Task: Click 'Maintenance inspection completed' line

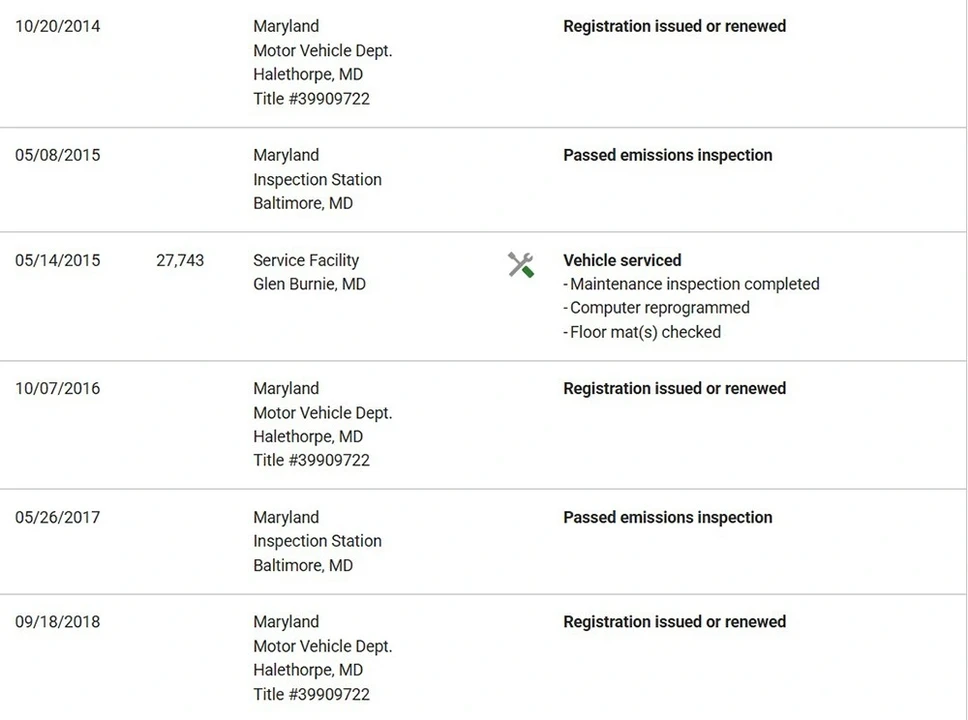Action: click(x=691, y=284)
